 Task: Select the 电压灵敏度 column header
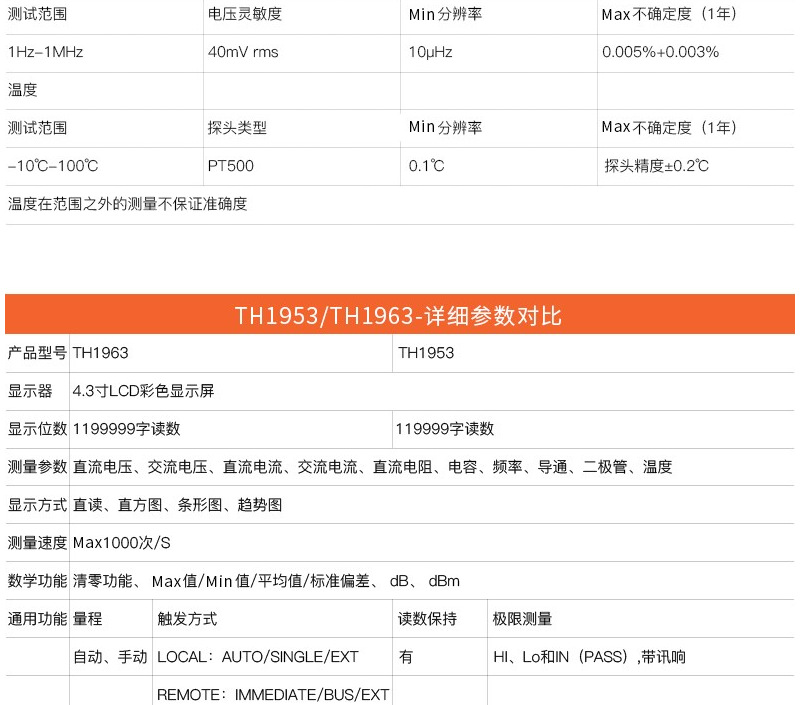tap(244, 14)
